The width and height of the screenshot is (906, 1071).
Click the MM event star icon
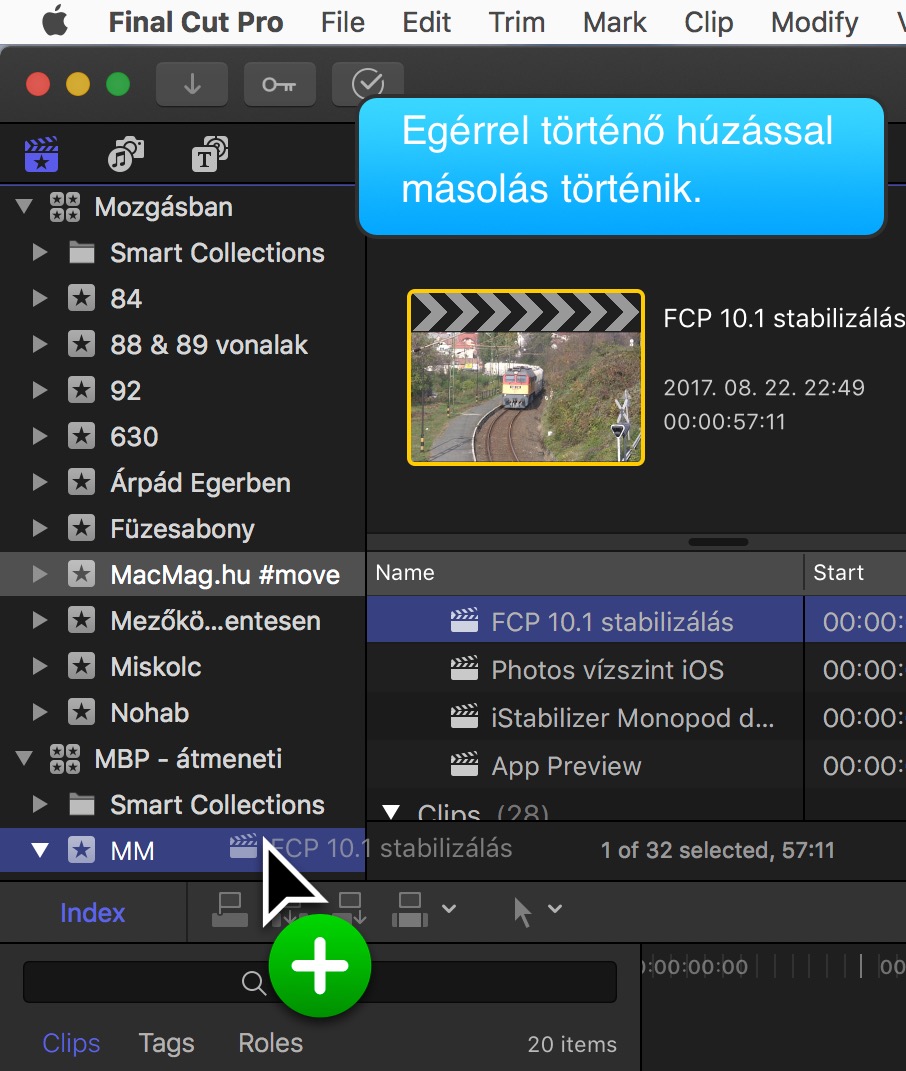click(x=81, y=850)
